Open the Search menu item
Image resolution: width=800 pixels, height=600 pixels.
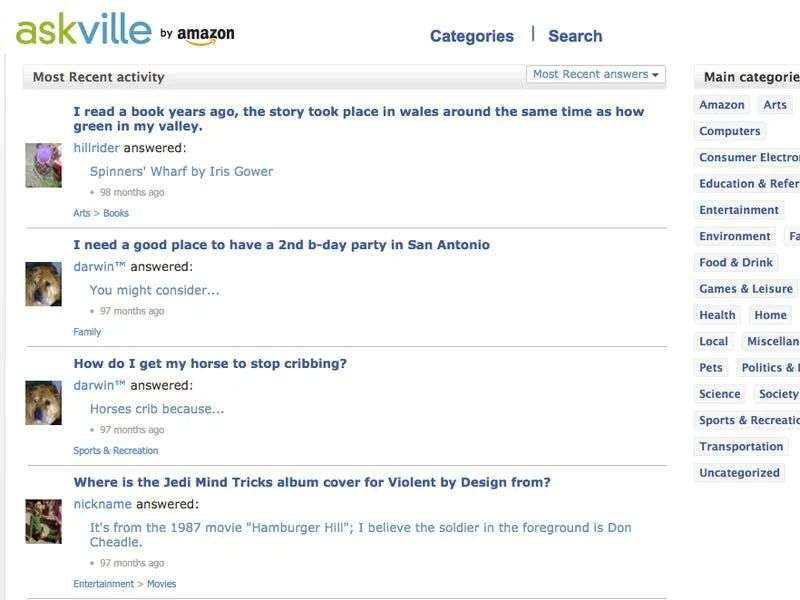[x=575, y=36]
